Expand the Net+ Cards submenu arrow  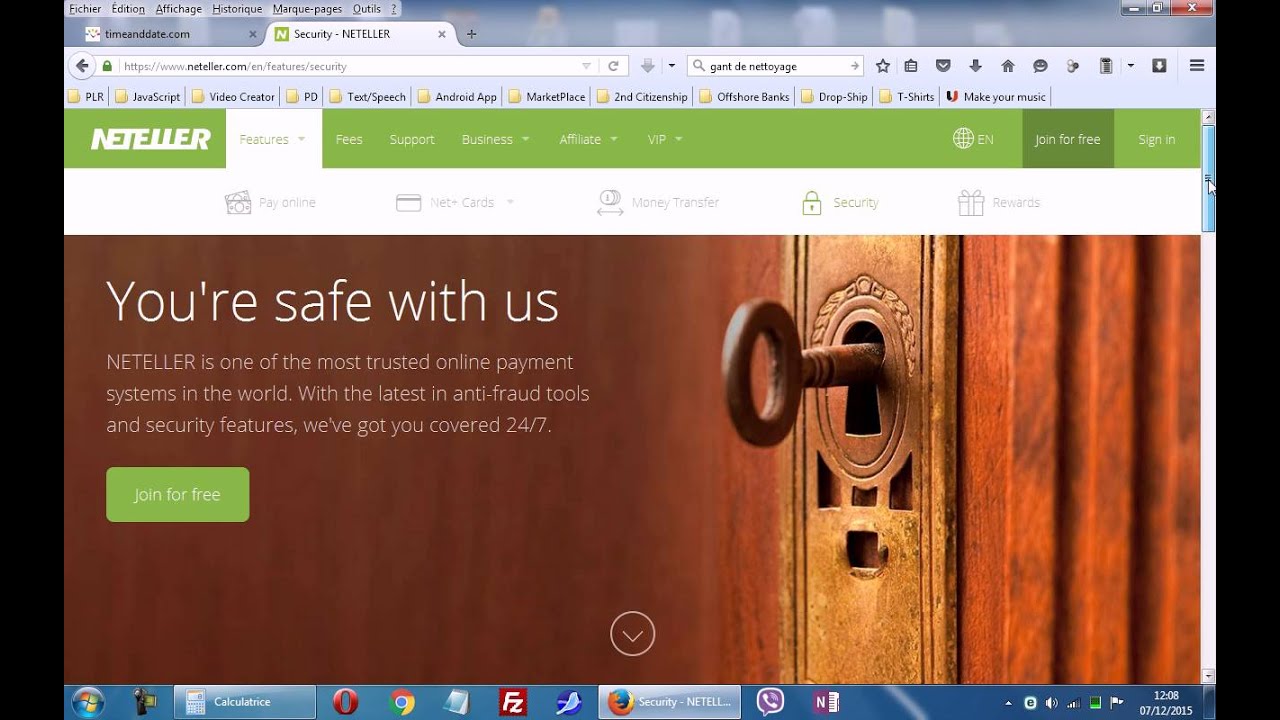[x=510, y=202]
